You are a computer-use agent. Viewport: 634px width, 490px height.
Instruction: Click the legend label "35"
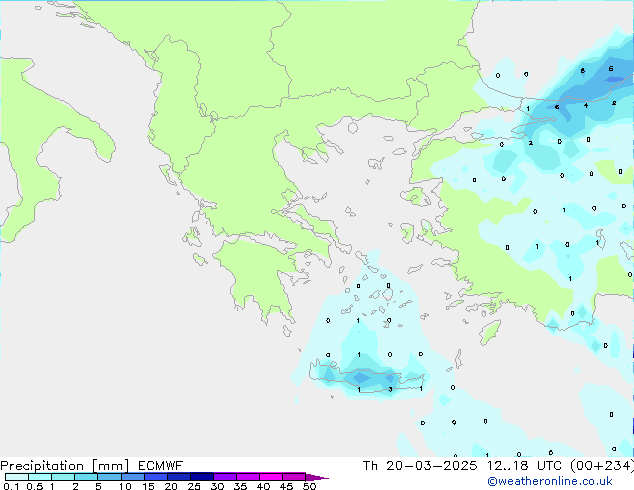pyautogui.click(x=240, y=486)
